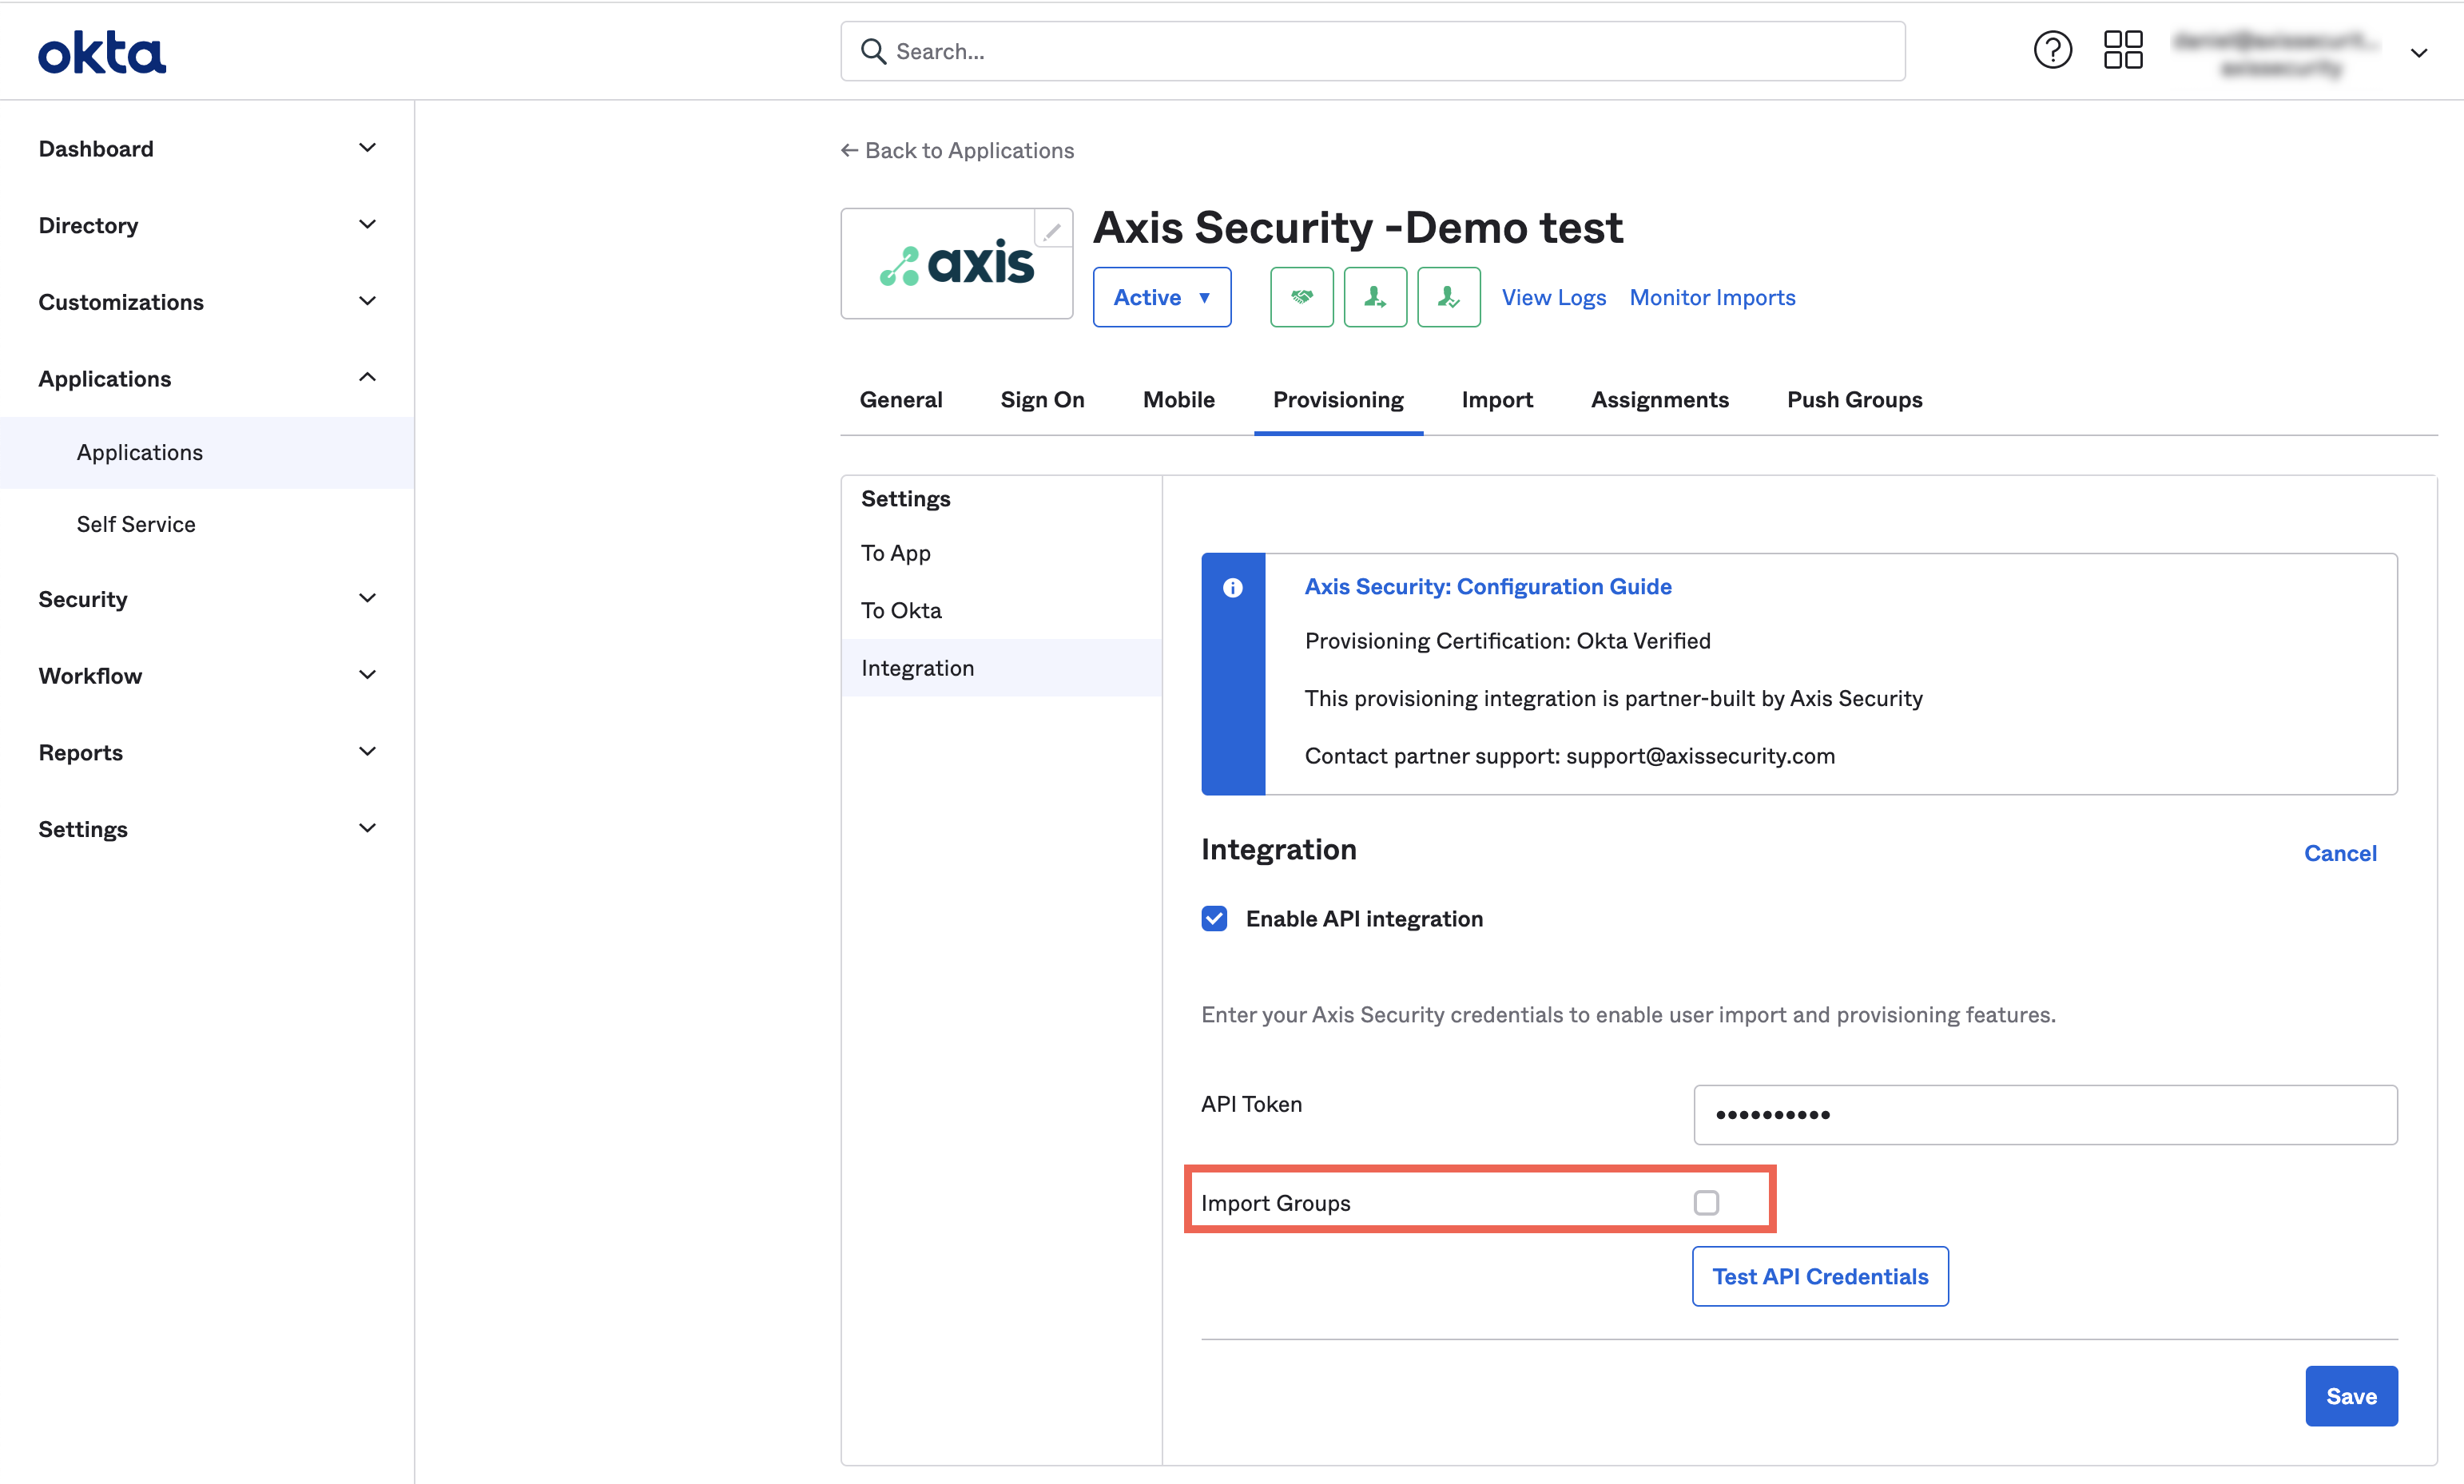Open Monitor Imports link
The width and height of the screenshot is (2464, 1484).
pos(1712,297)
